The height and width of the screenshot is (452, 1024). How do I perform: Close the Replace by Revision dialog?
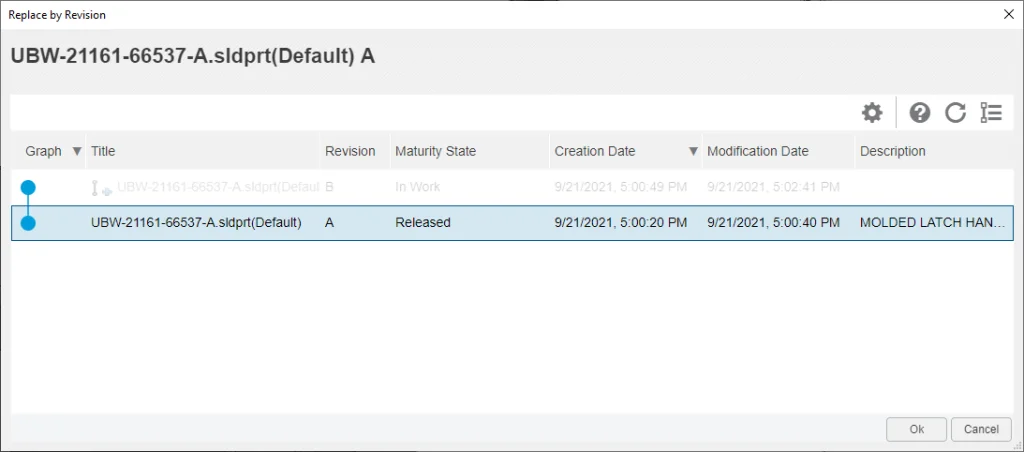(x=1007, y=15)
